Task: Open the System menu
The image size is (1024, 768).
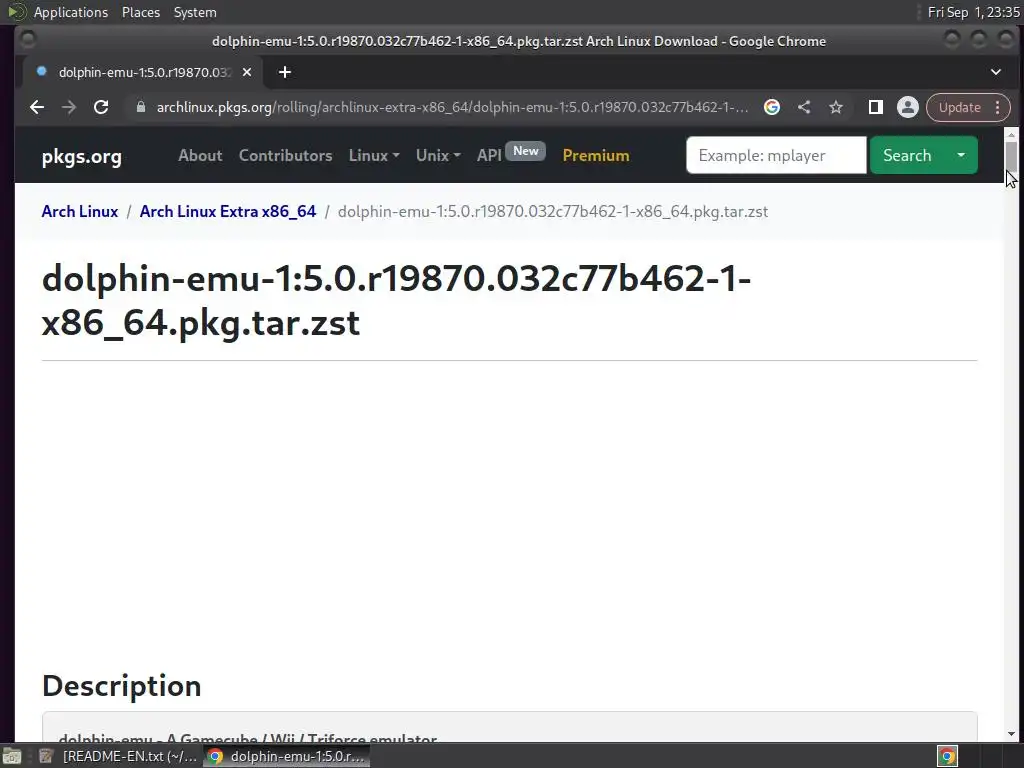Action: tap(195, 12)
